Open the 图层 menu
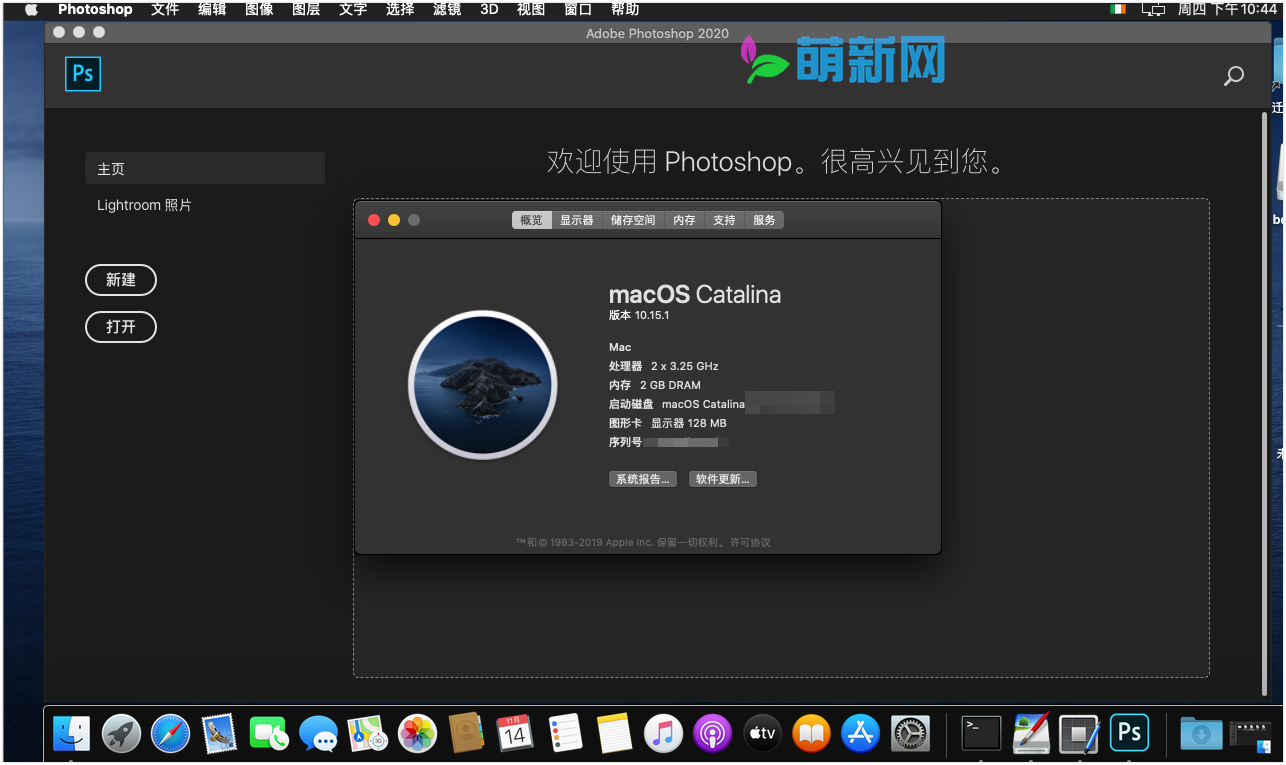Image resolution: width=1286 pixels, height=765 pixels. (306, 9)
